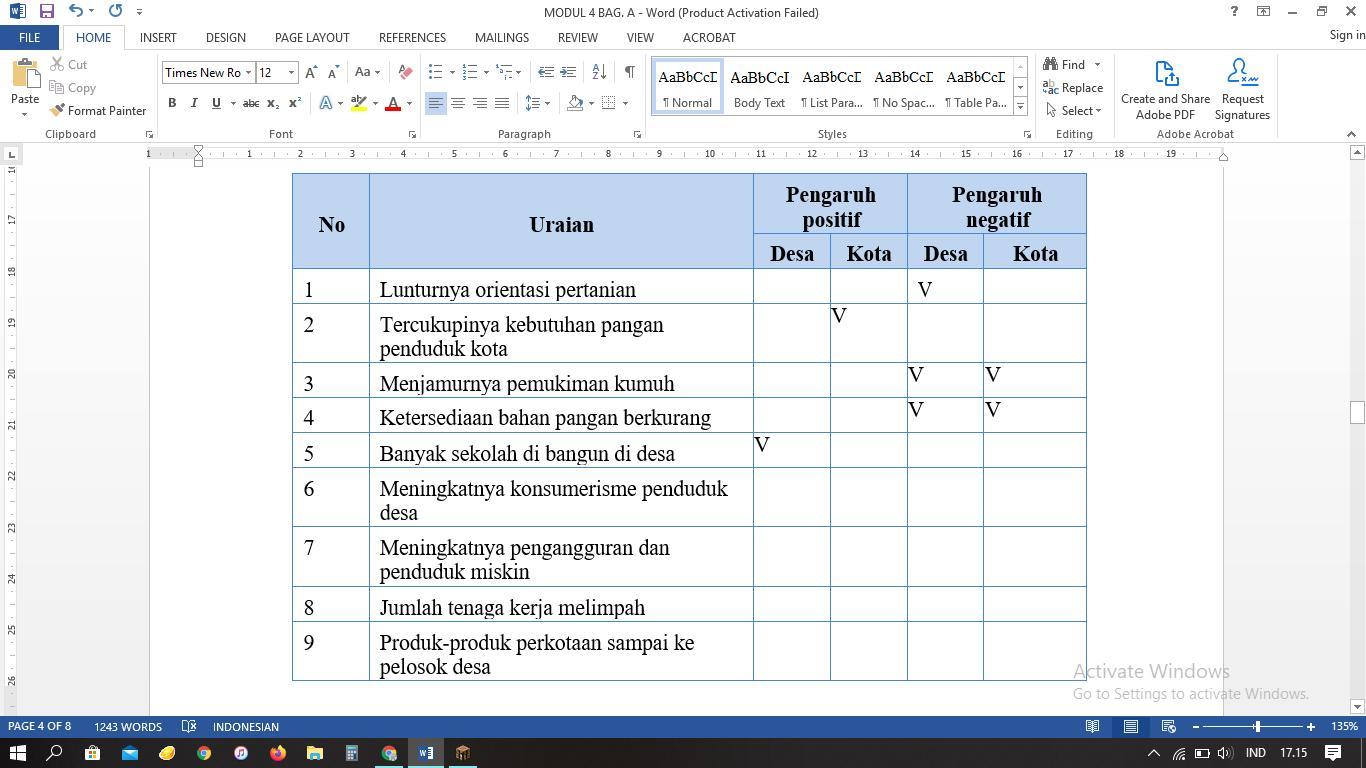This screenshot has height=768, width=1366.
Task: Click the word count in status bar
Action: tap(128, 727)
